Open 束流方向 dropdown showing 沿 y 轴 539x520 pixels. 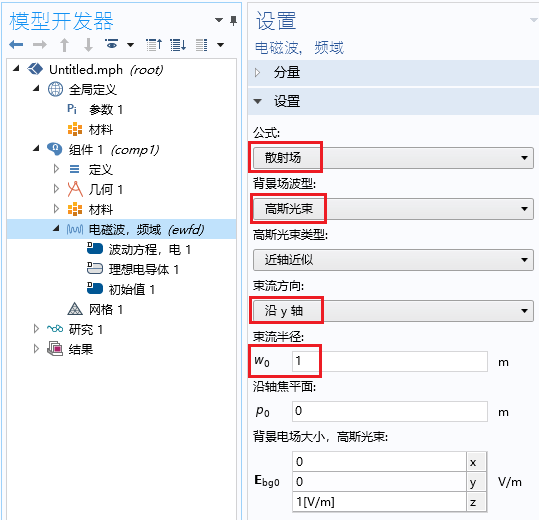click(393, 311)
